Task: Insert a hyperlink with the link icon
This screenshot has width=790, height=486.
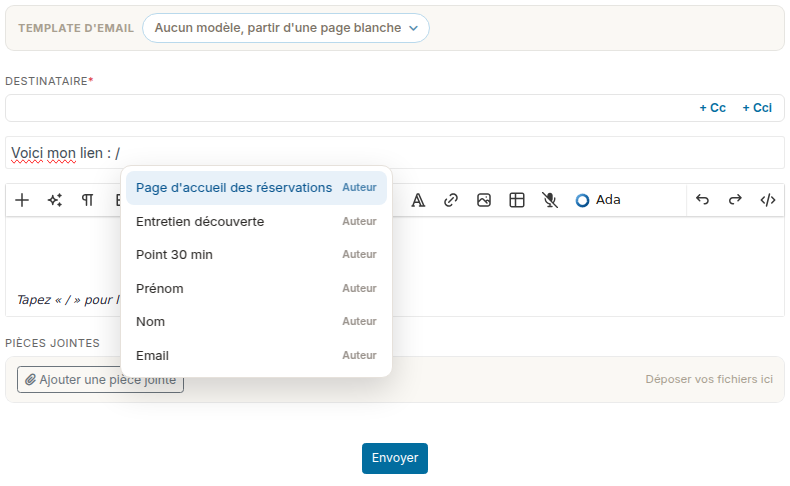Action: (450, 200)
